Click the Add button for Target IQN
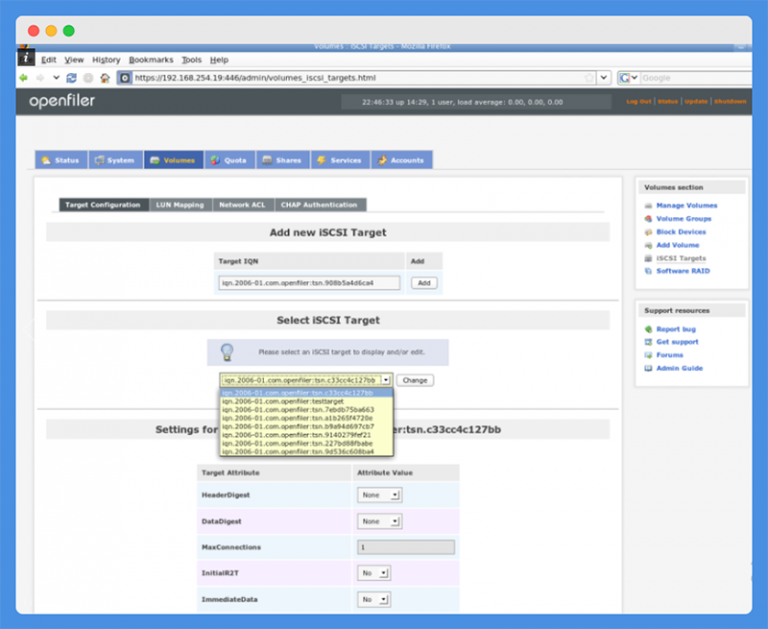Screen dimensions: 768x629 [x=424, y=283]
